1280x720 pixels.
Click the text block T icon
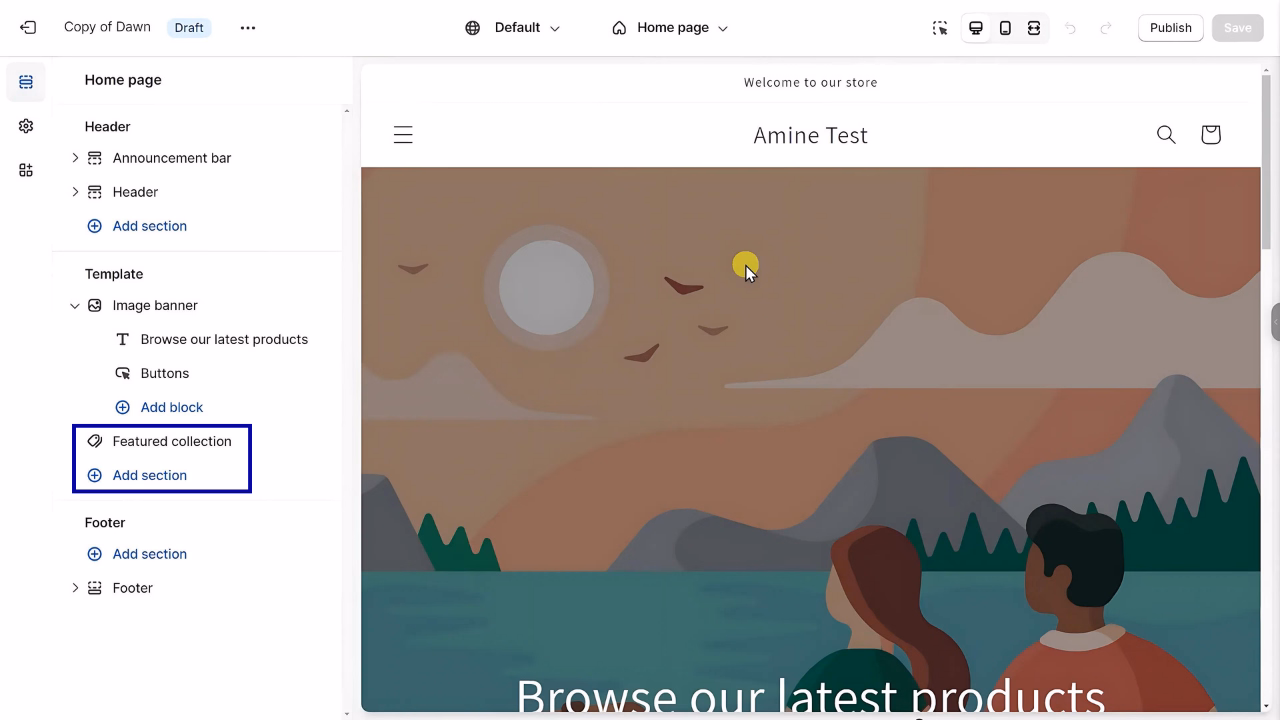click(123, 339)
